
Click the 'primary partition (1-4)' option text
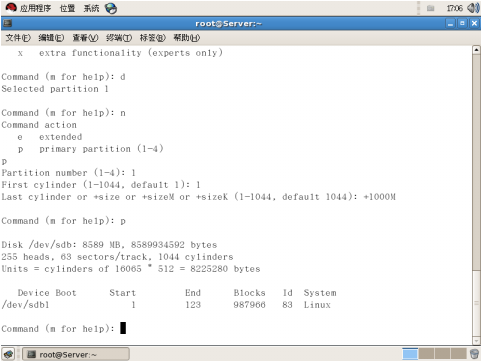101,149
